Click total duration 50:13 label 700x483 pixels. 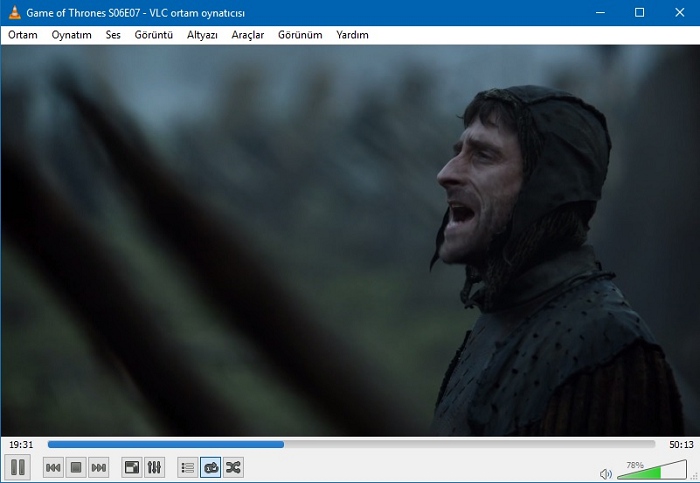[681, 445]
